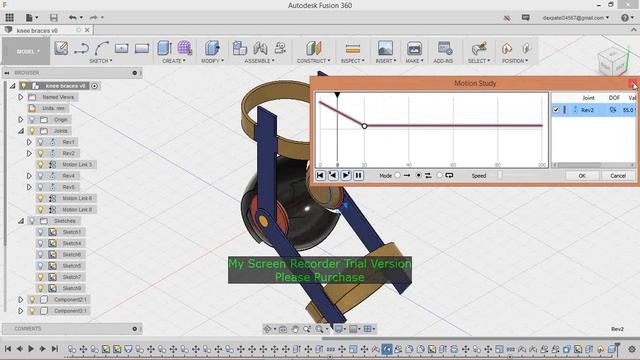Toggle visibility bulb of Component2:1
The height and width of the screenshot is (360, 640).
pyautogui.click(x=32, y=299)
